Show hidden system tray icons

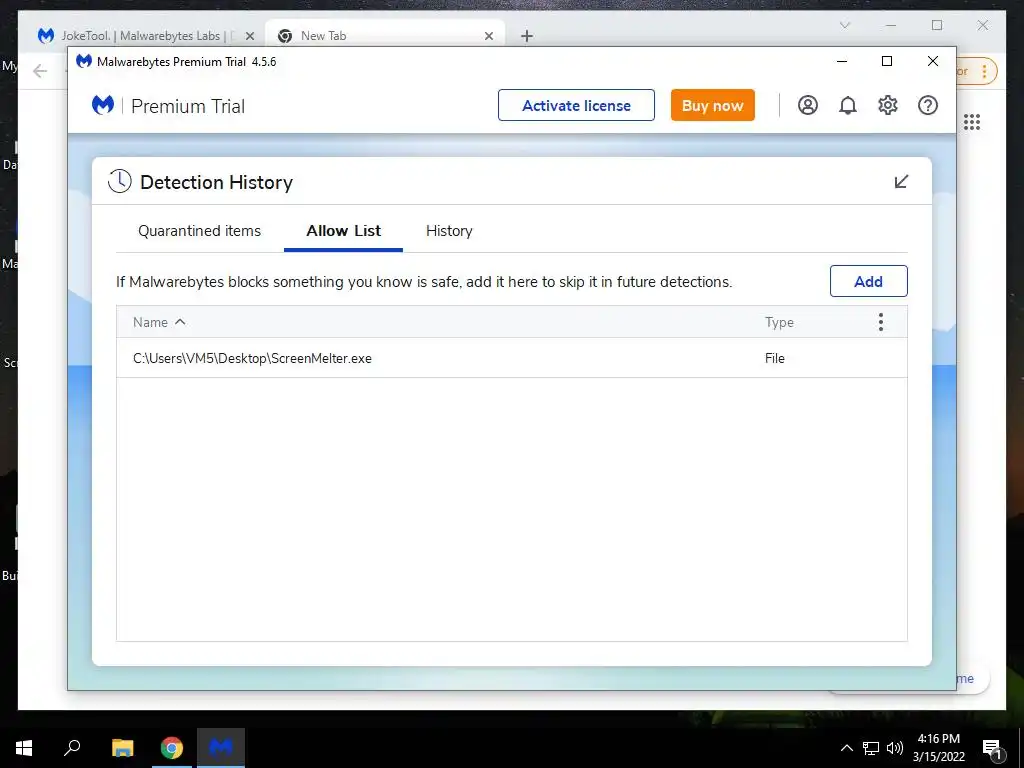coord(846,748)
